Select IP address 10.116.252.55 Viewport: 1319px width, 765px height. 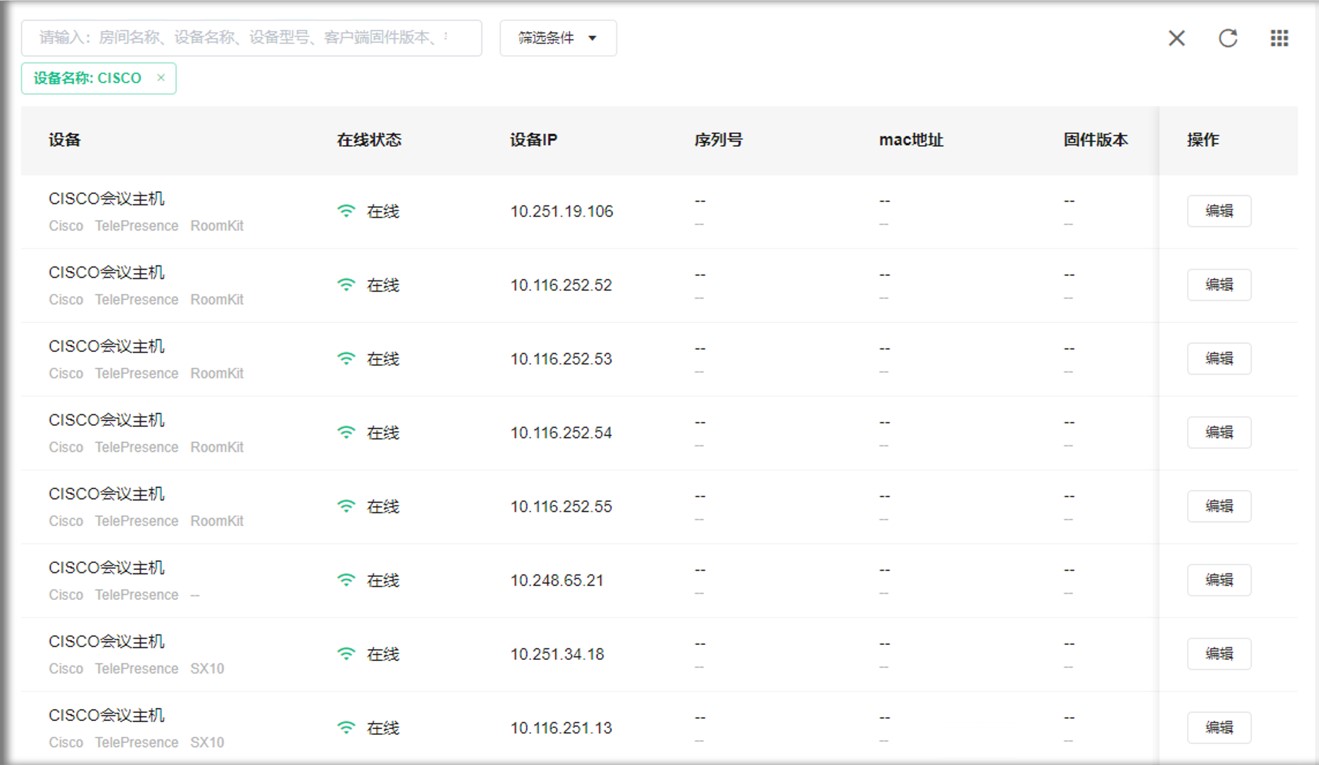pos(561,507)
